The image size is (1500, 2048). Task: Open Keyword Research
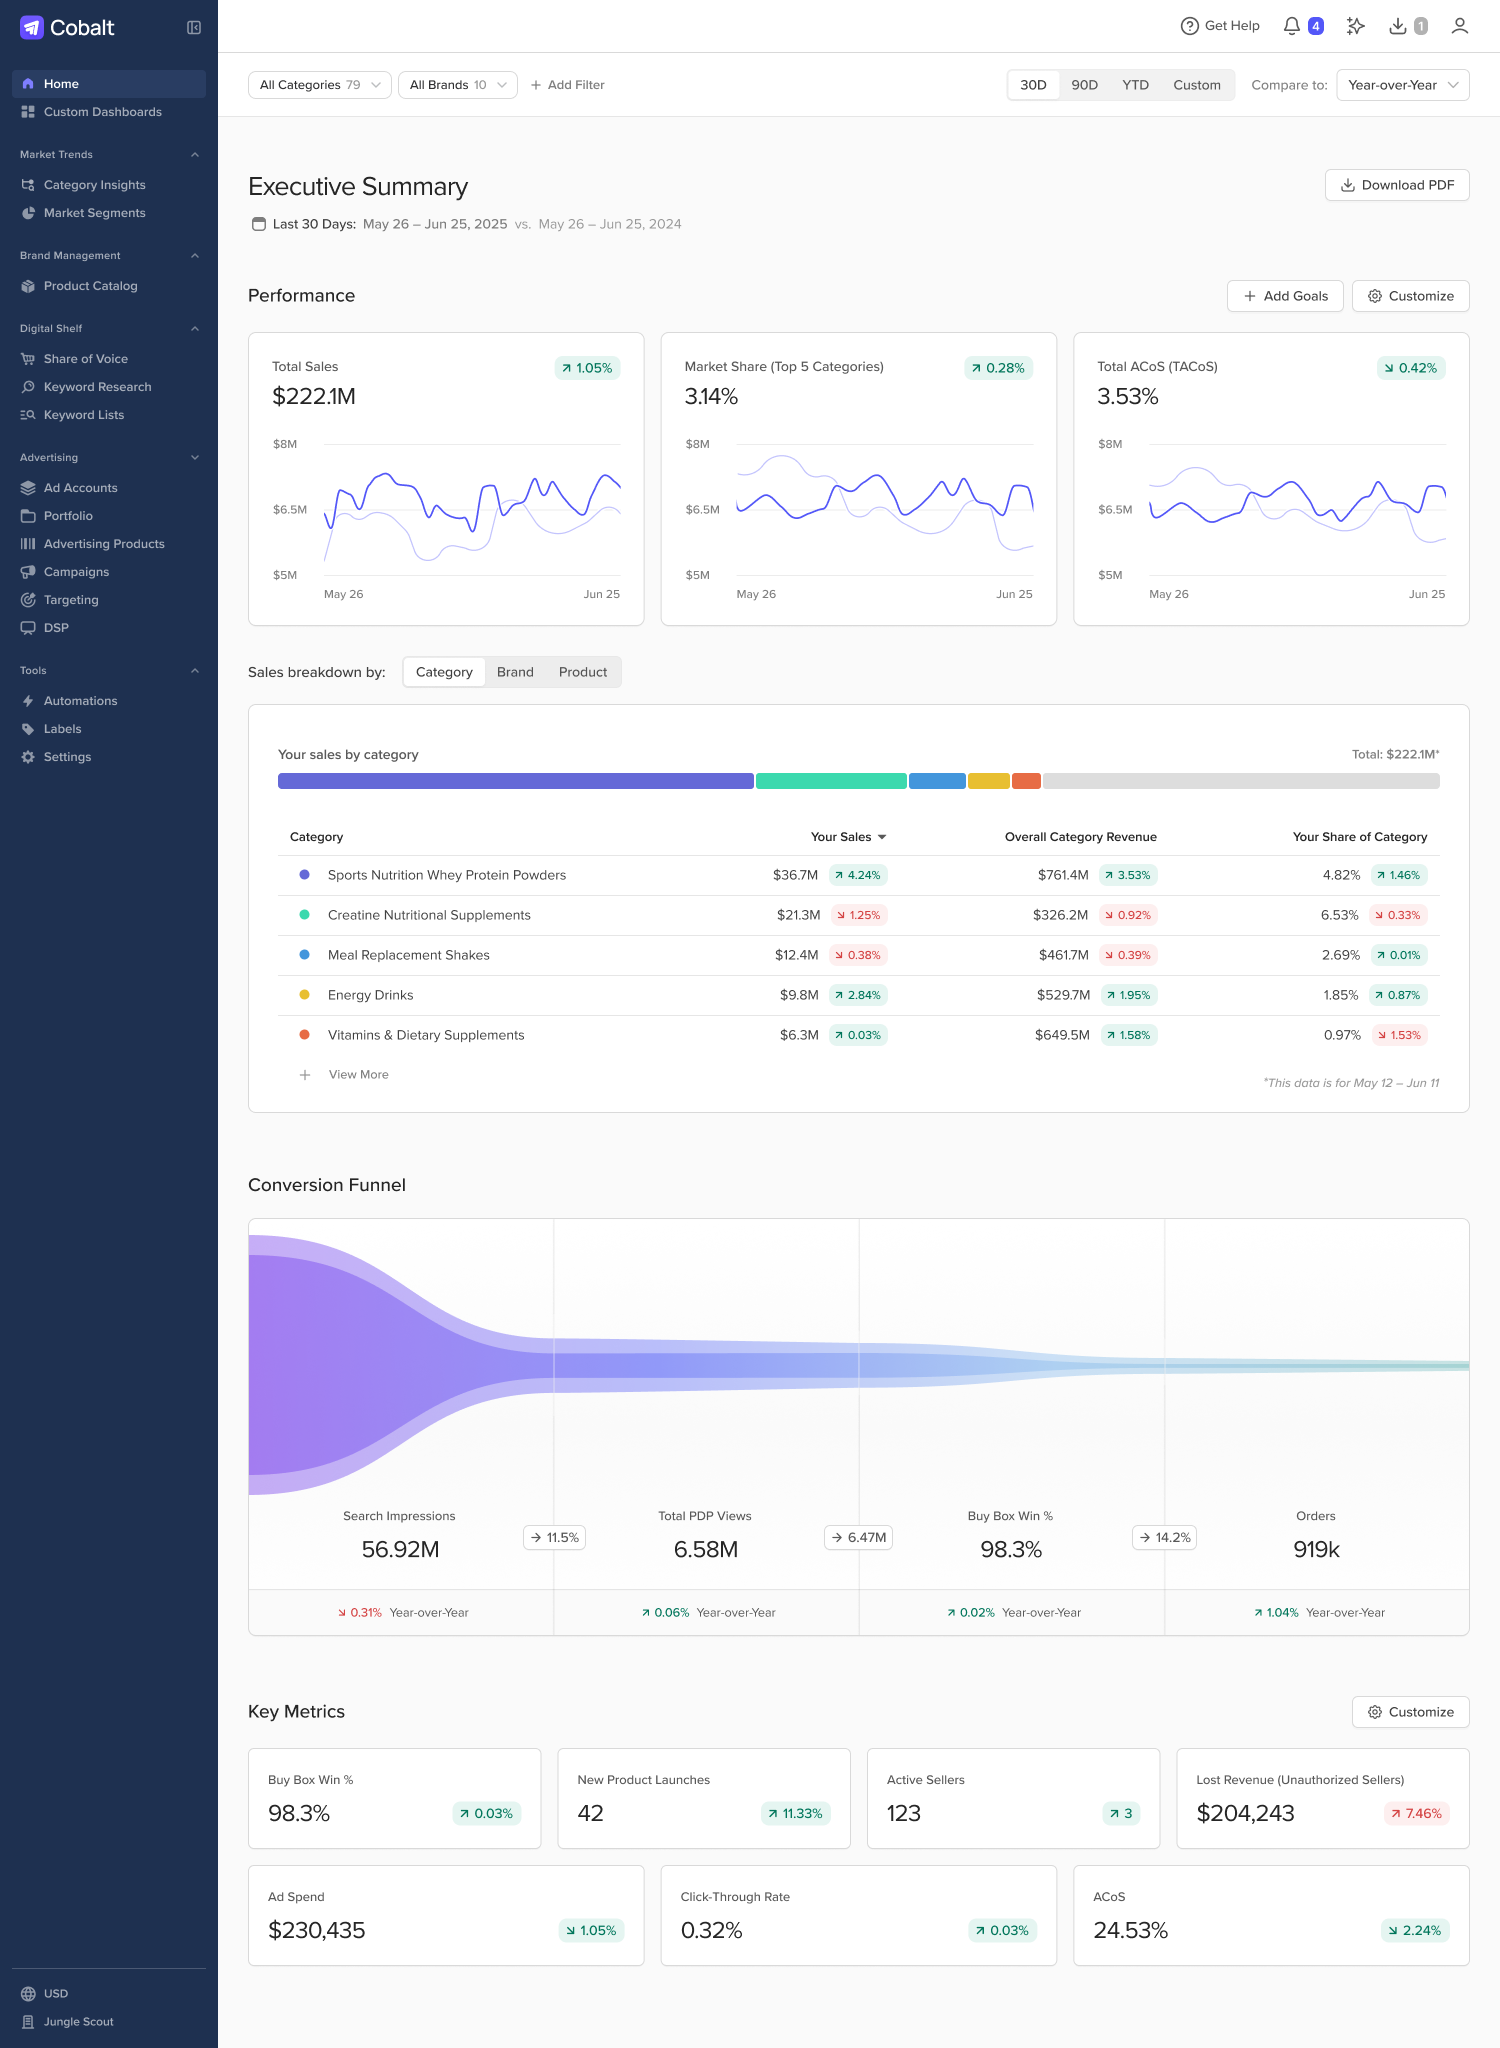[98, 387]
